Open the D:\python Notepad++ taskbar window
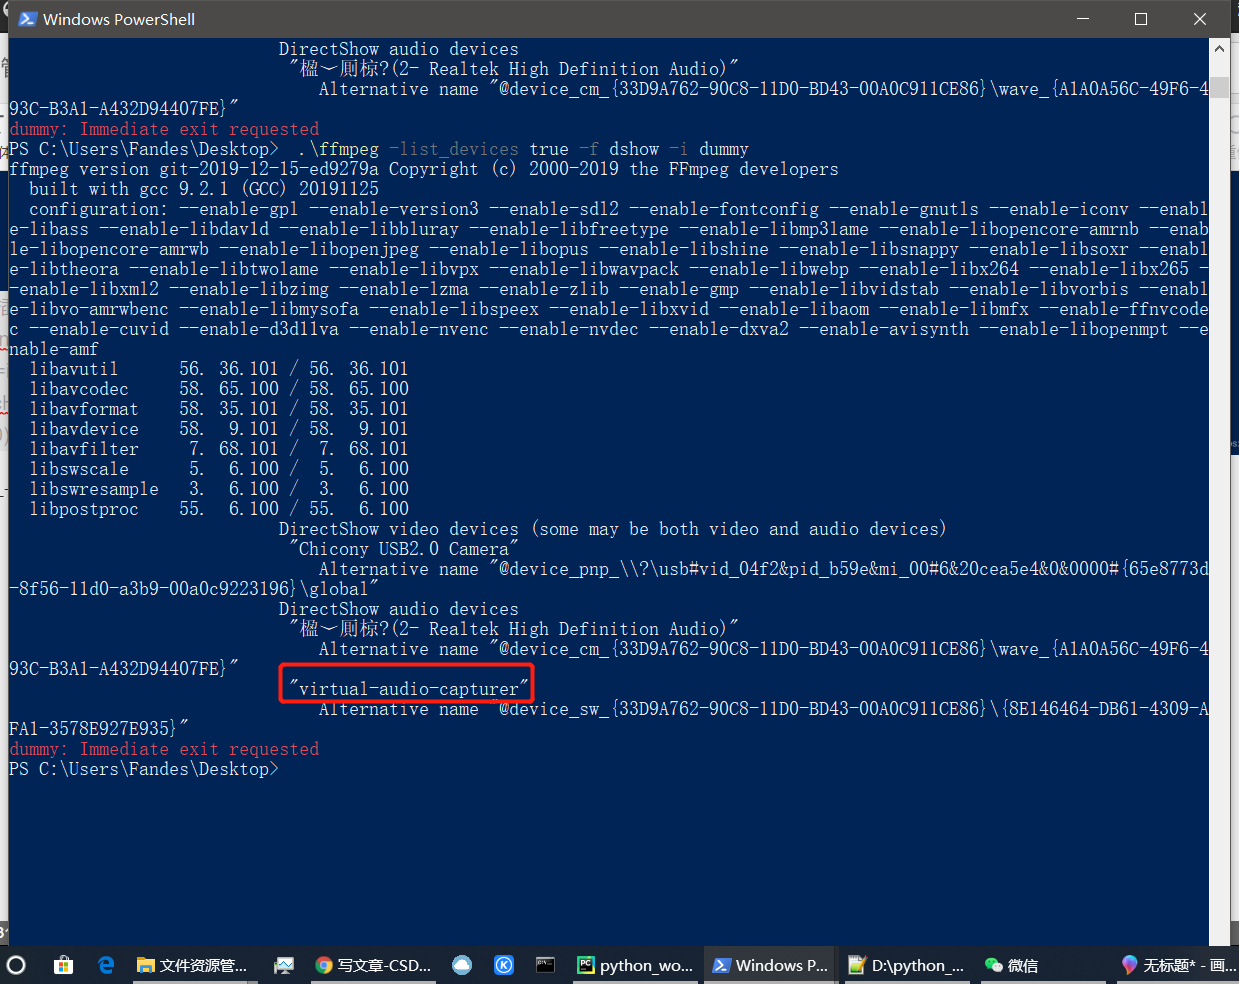1239x984 pixels. (x=906, y=965)
